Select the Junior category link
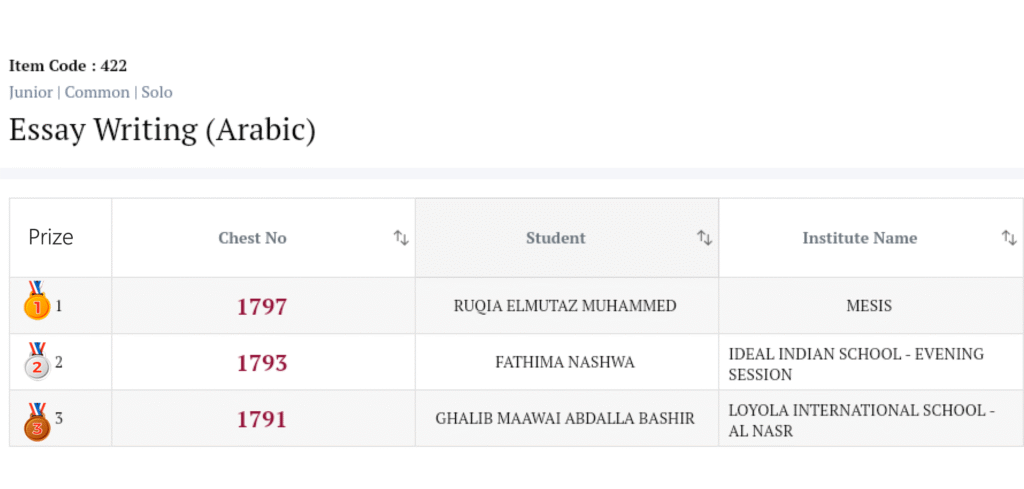 31,92
